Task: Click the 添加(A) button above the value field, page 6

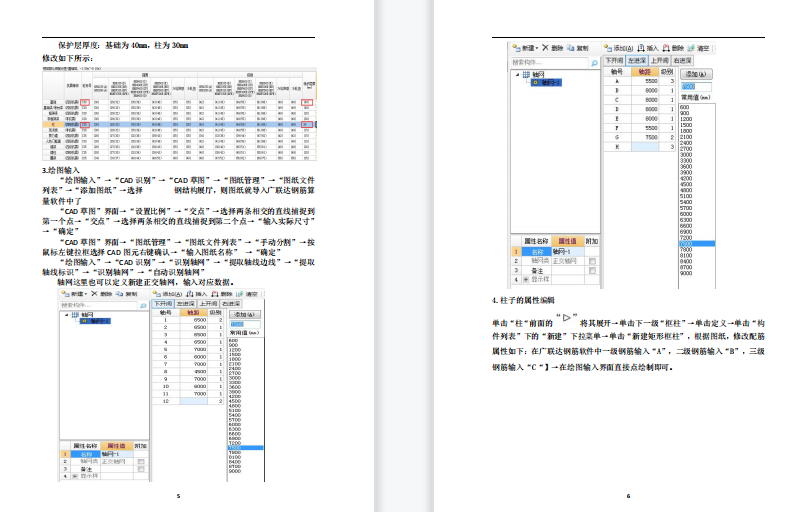Action: pyautogui.click(x=696, y=74)
